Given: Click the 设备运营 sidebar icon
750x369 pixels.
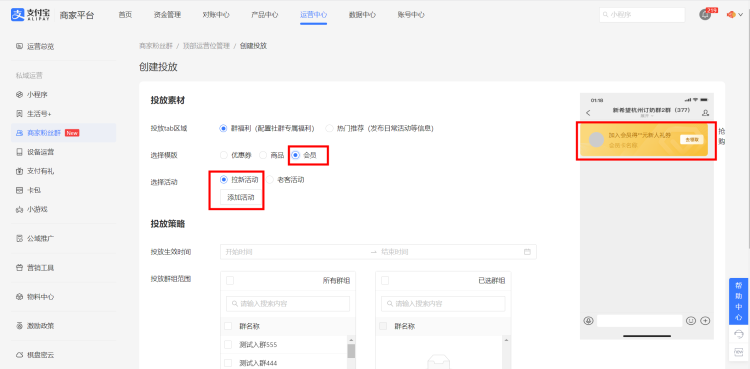Looking at the screenshot, I should coord(19,152).
